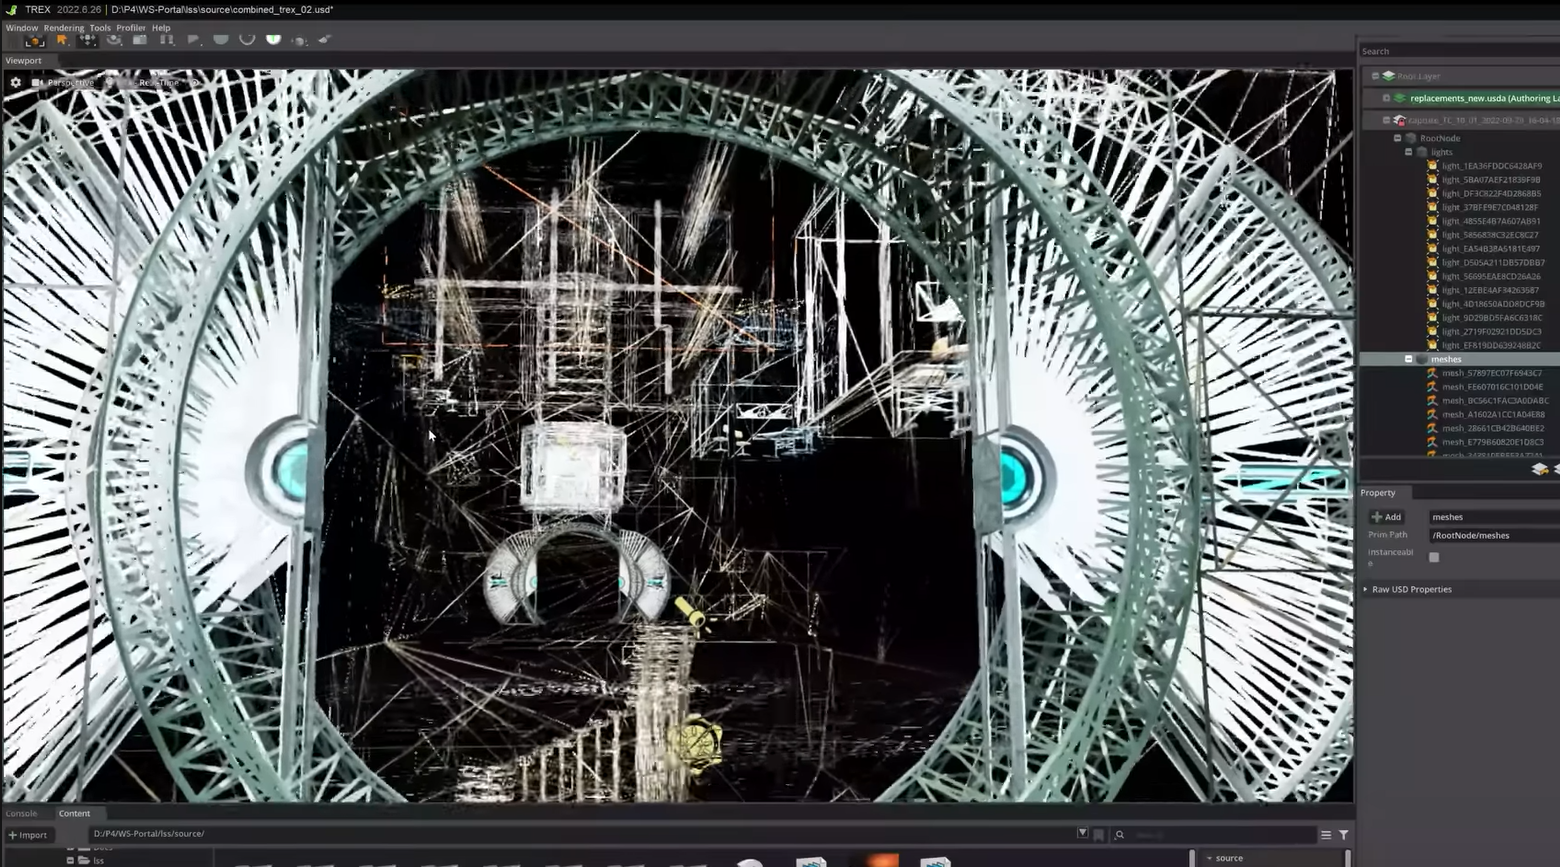Click the lock icon on capture layer

1400,120
